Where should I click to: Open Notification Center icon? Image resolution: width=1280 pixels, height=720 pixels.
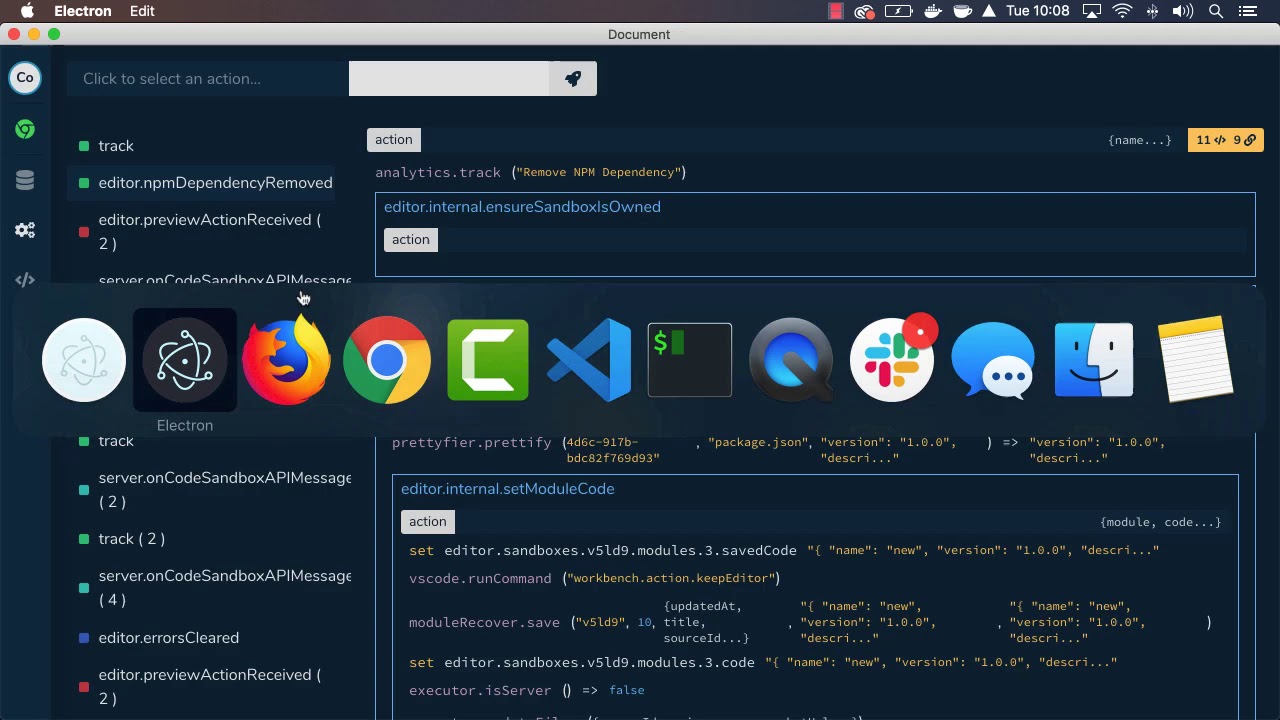click(1247, 11)
